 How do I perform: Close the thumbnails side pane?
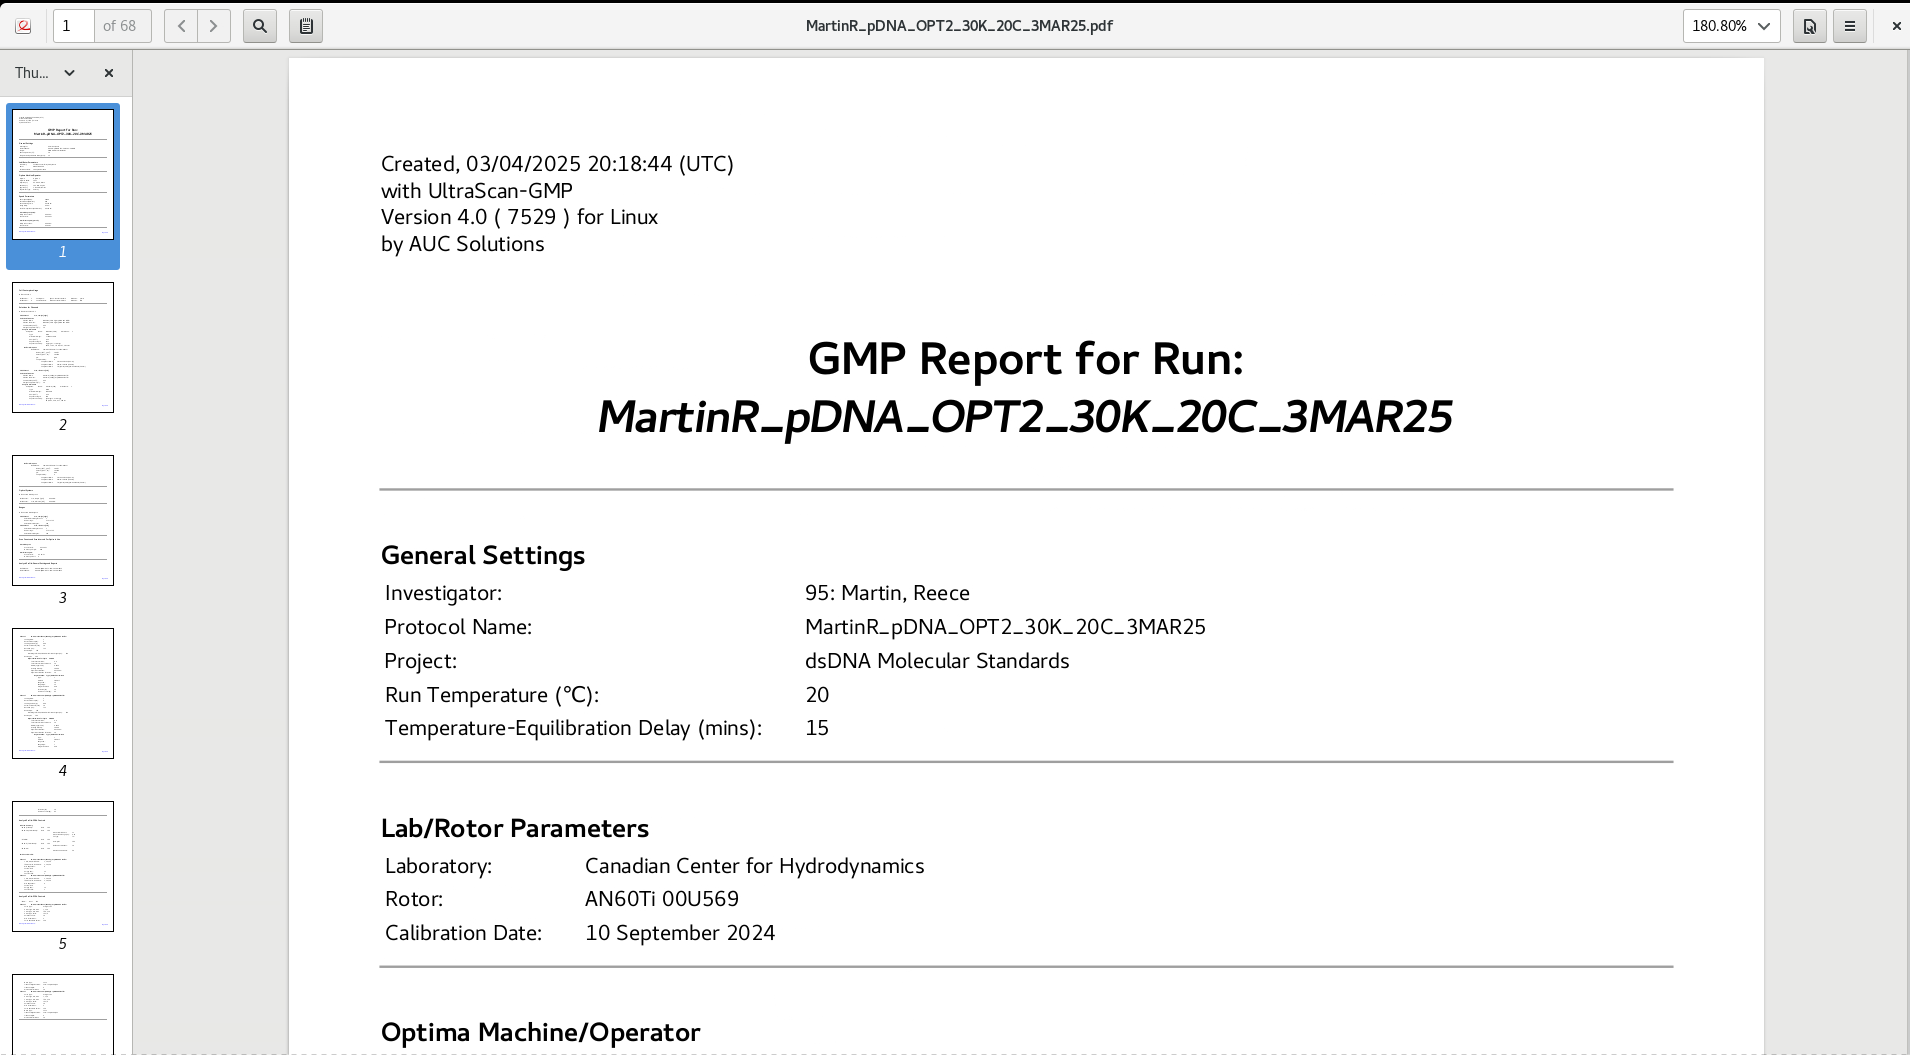point(109,73)
